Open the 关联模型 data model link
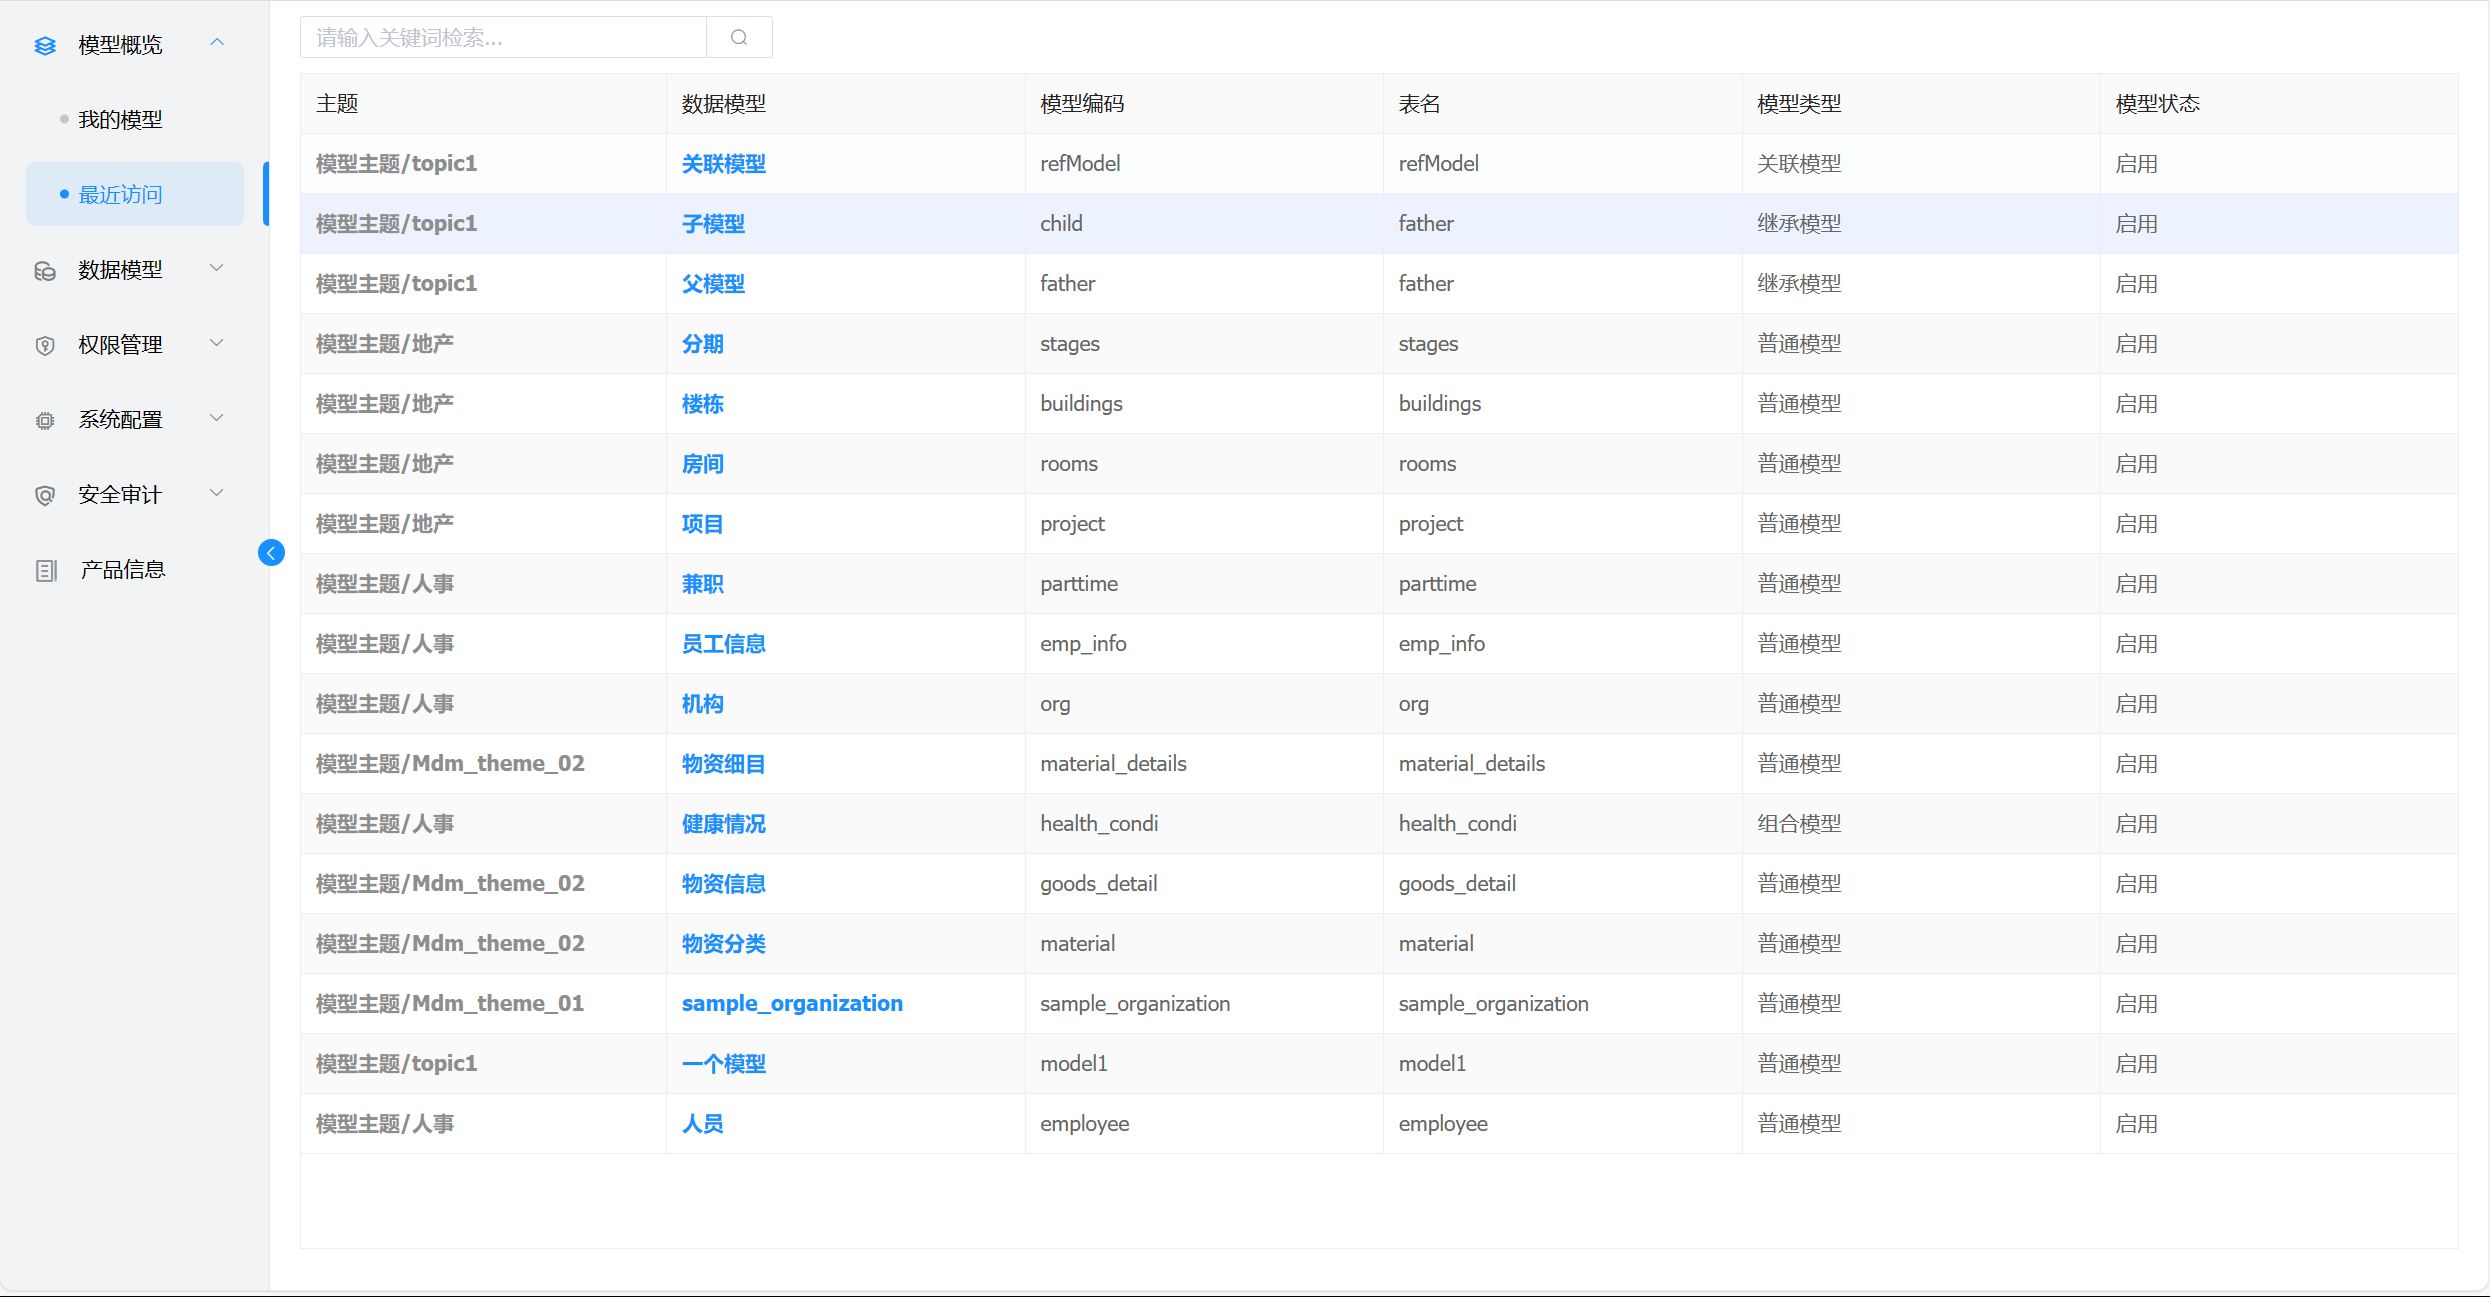Image resolution: width=2490 pixels, height=1297 pixels. point(723,164)
